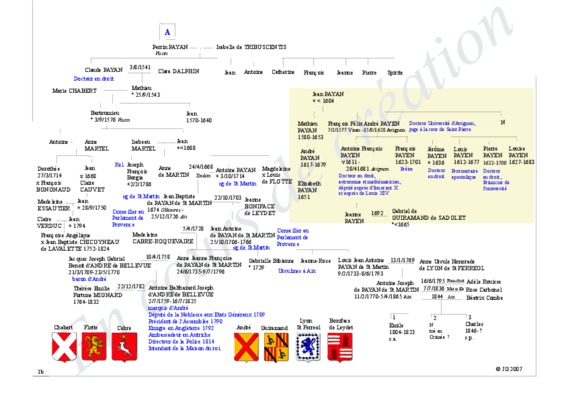This screenshot has width=566, height=400.
Task: Click the André yellow shield with red cross
Action: 246,347
